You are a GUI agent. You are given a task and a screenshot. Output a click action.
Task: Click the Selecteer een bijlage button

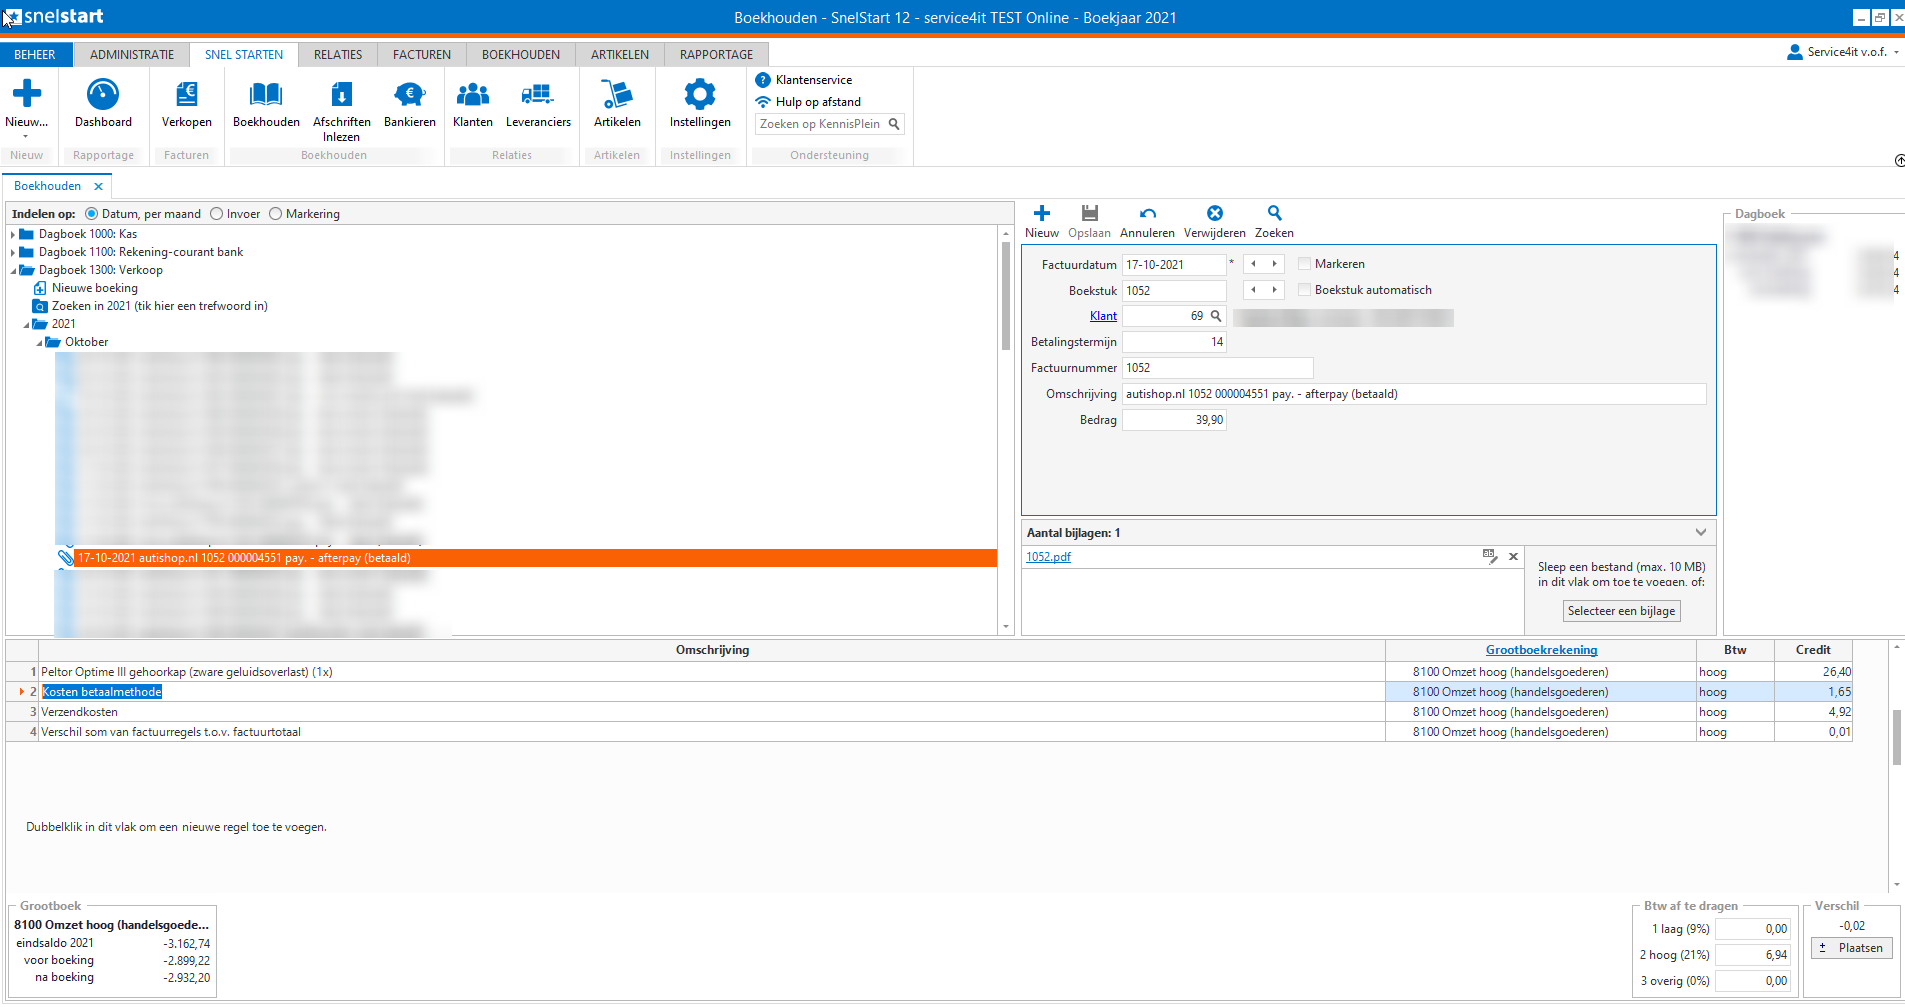point(1621,611)
